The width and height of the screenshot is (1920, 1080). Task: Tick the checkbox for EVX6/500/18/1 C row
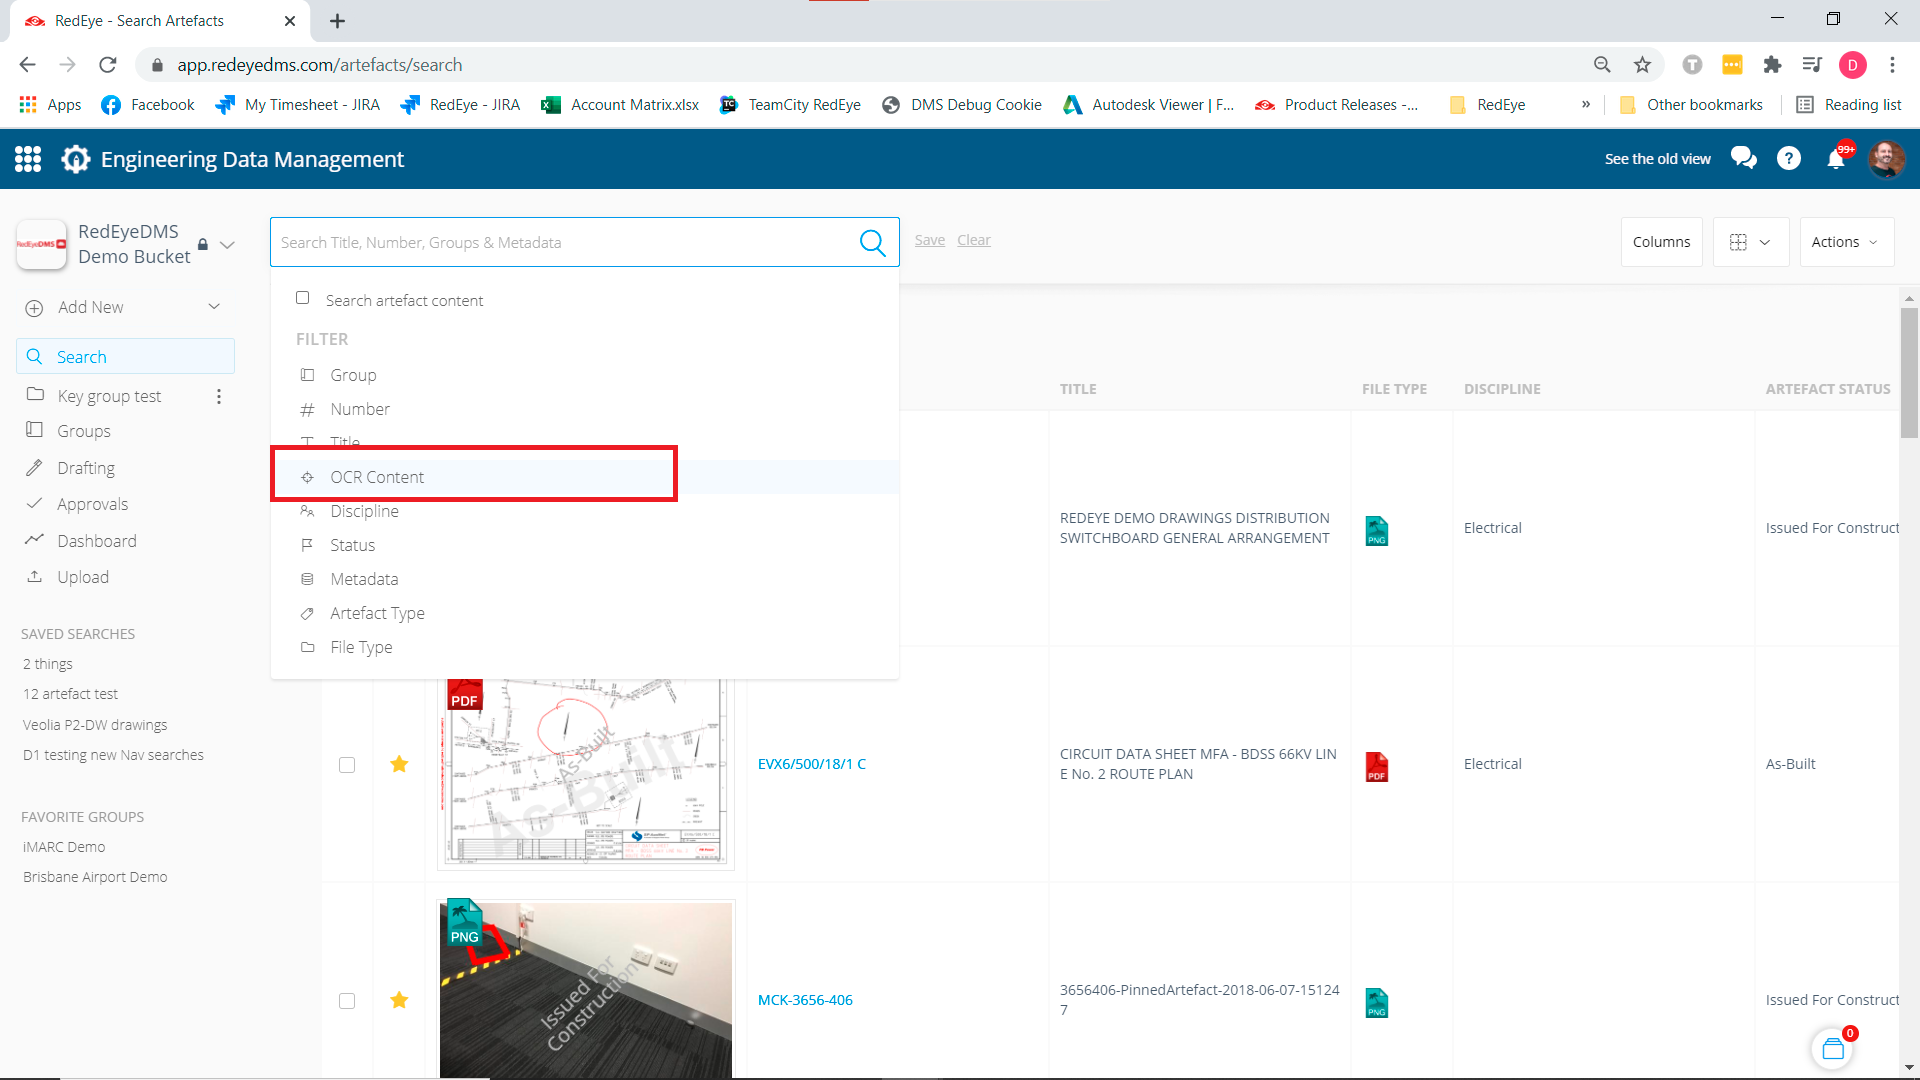[x=347, y=765]
